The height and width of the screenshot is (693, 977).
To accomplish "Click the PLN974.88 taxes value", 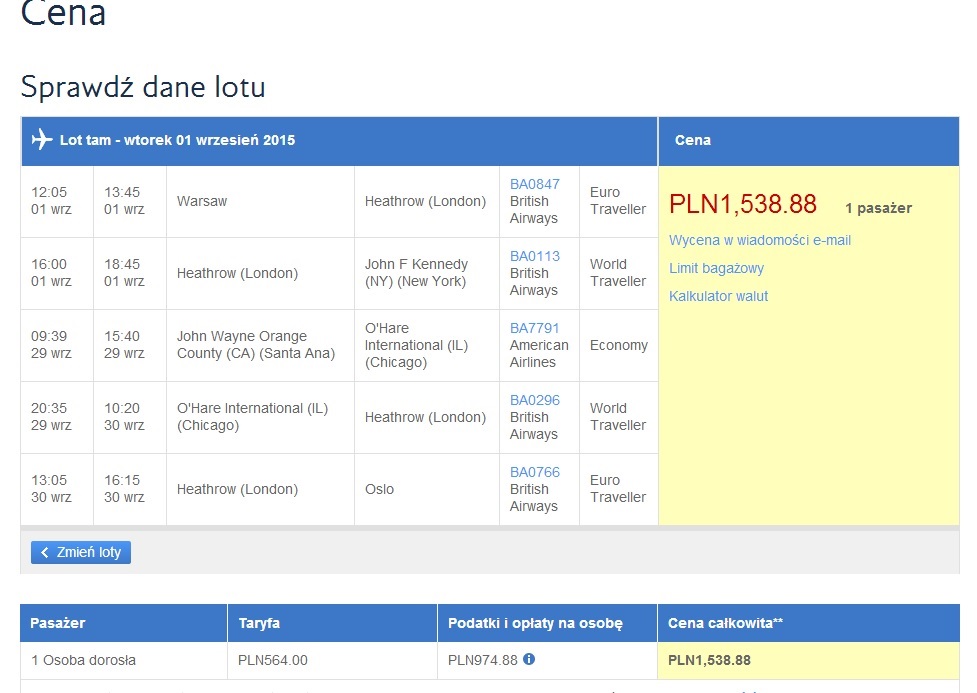I will point(483,660).
